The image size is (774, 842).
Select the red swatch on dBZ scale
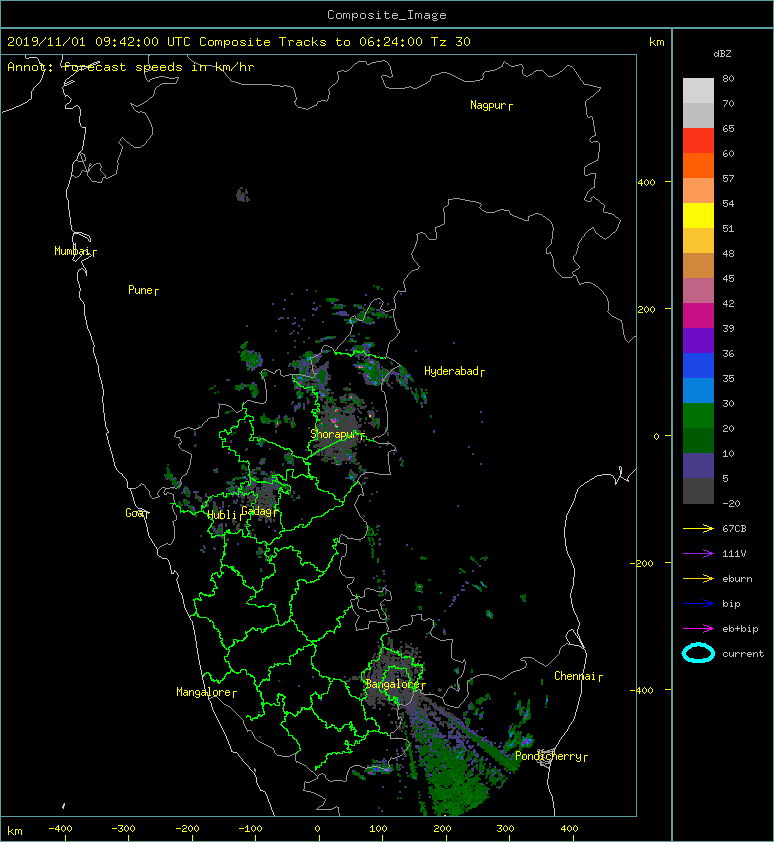tap(698, 141)
